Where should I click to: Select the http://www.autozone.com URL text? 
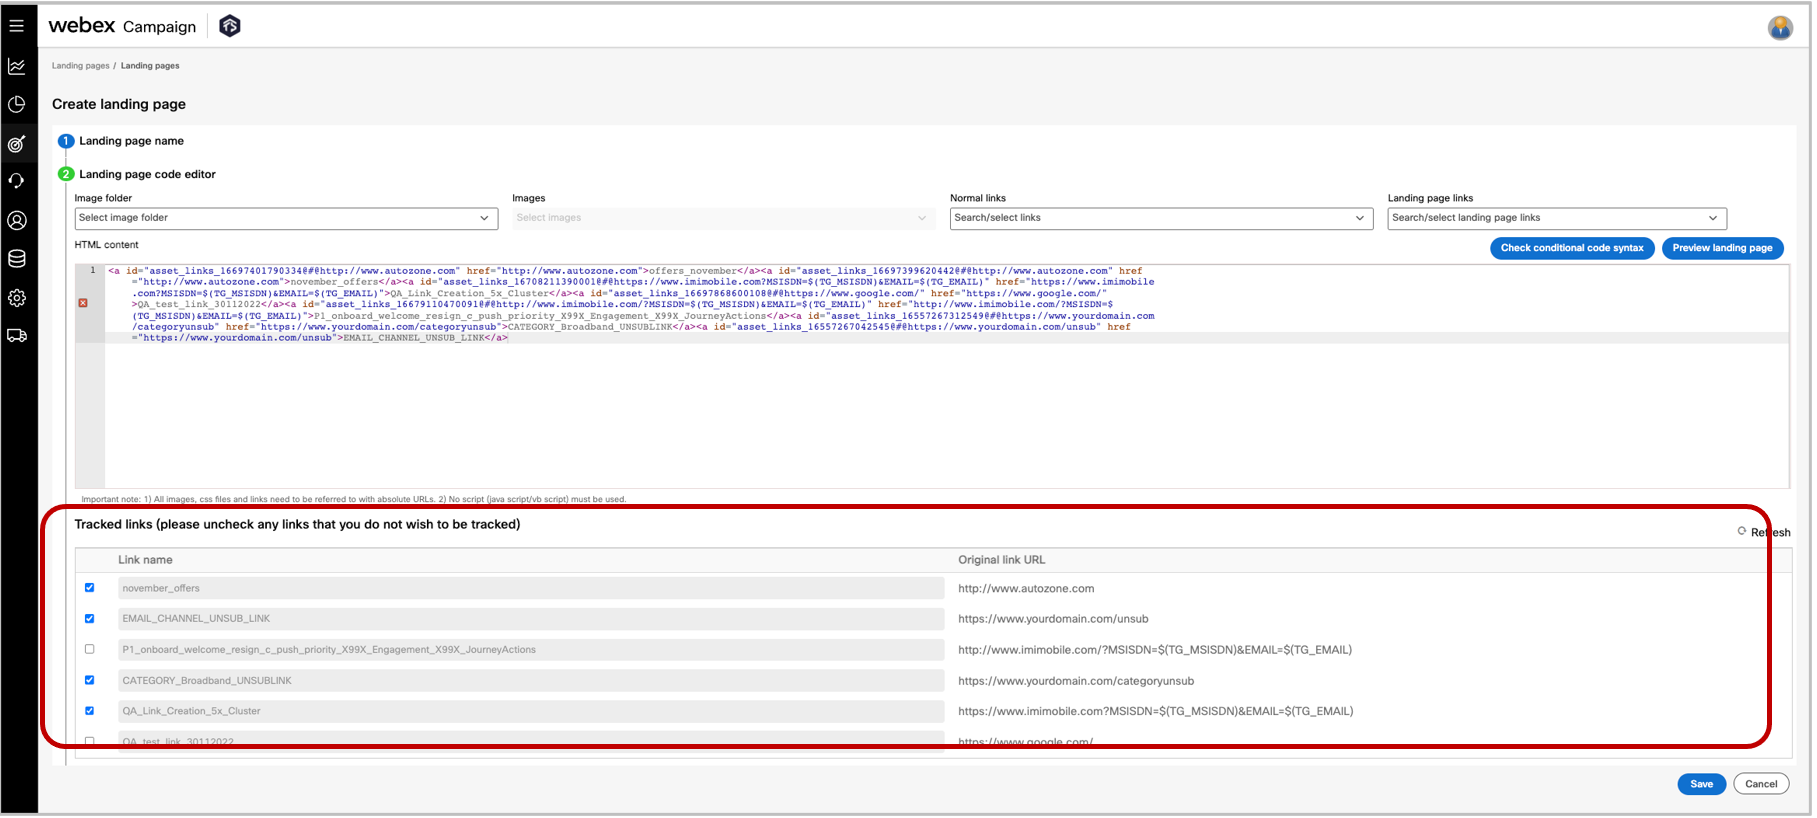1026,589
